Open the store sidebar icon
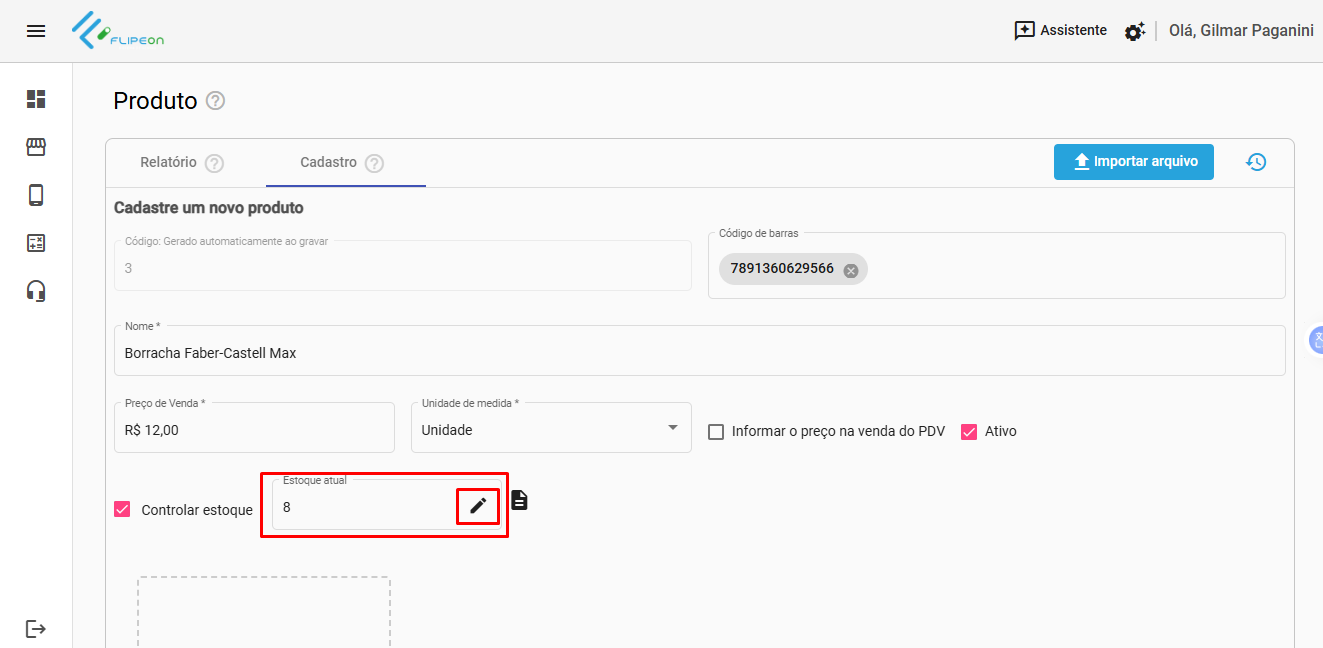 click(x=36, y=147)
